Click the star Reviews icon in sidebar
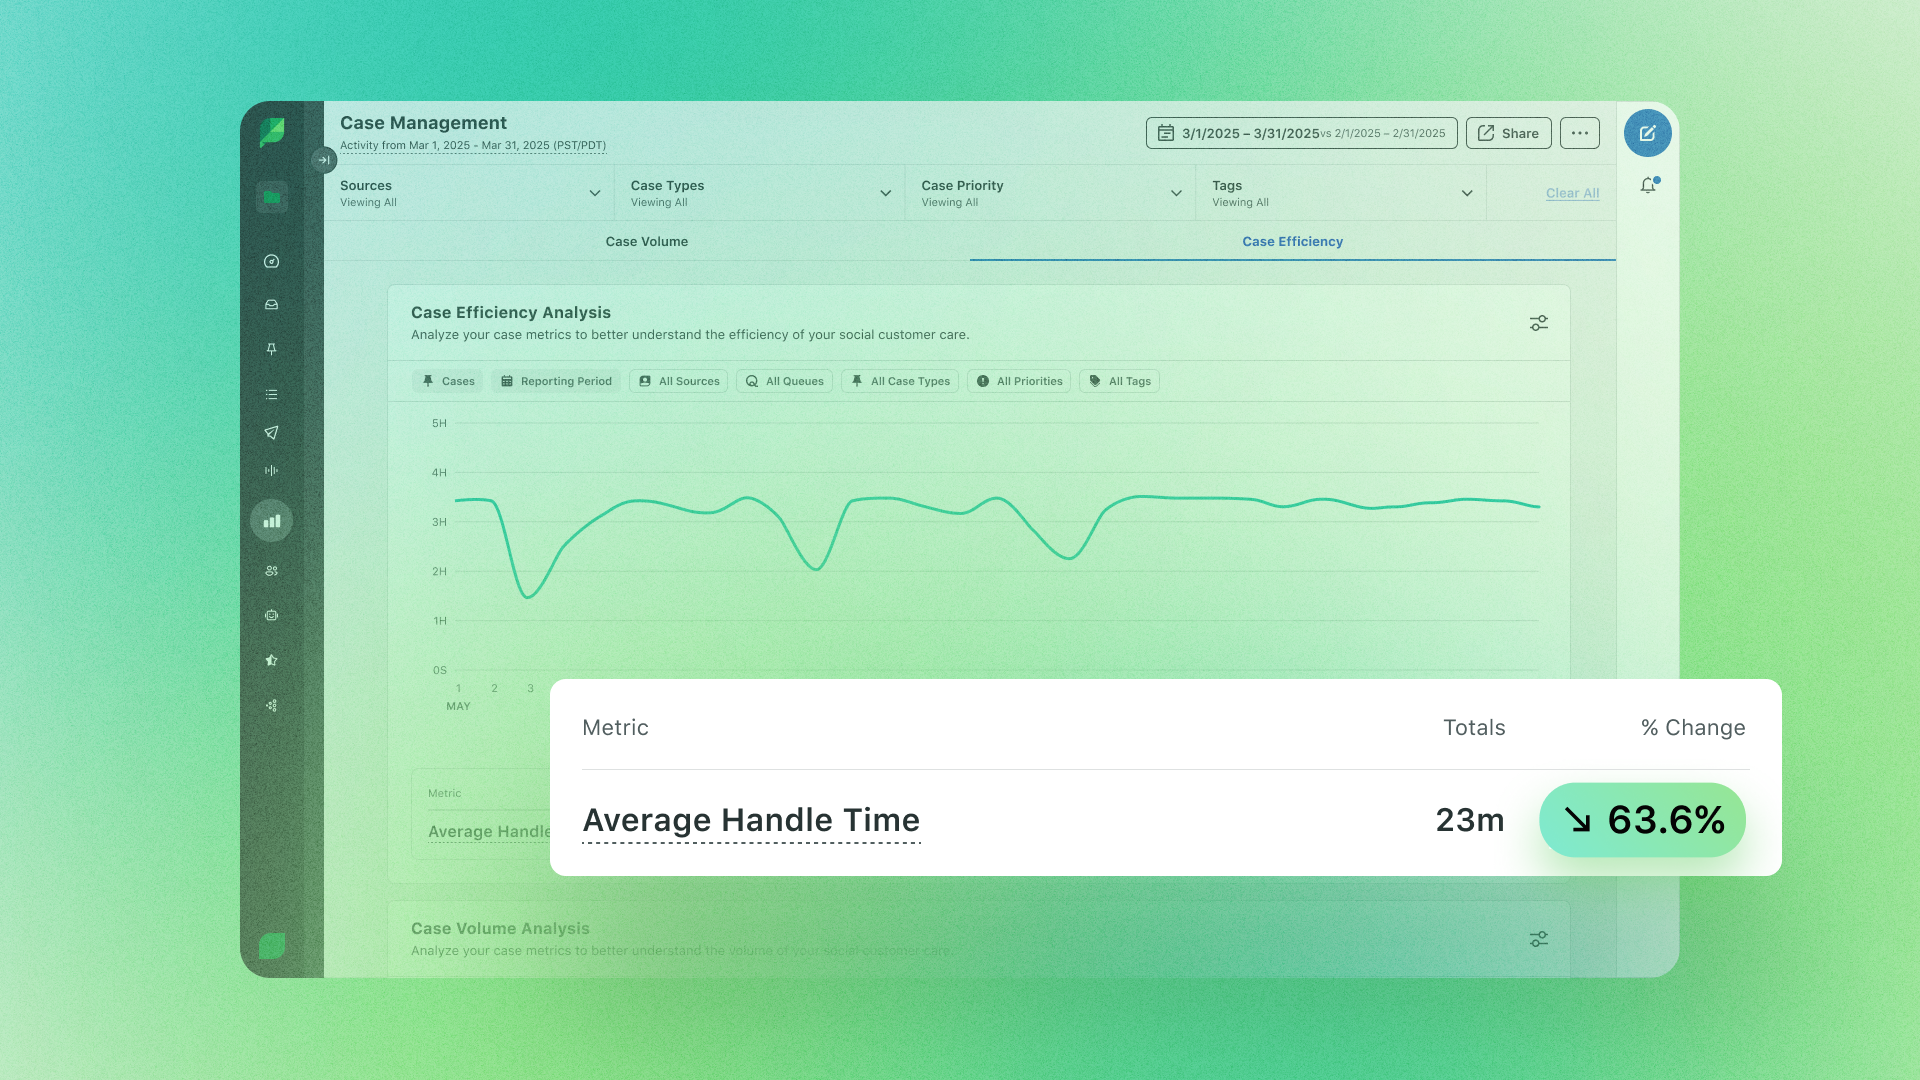 (271, 661)
